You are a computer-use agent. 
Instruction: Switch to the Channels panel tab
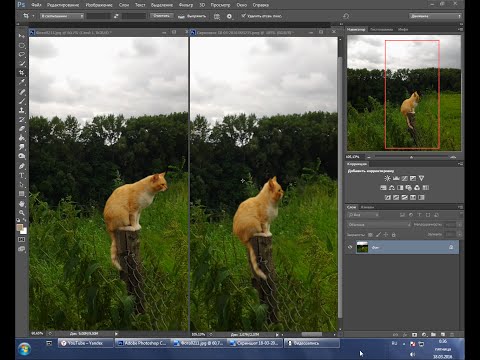pos(367,207)
